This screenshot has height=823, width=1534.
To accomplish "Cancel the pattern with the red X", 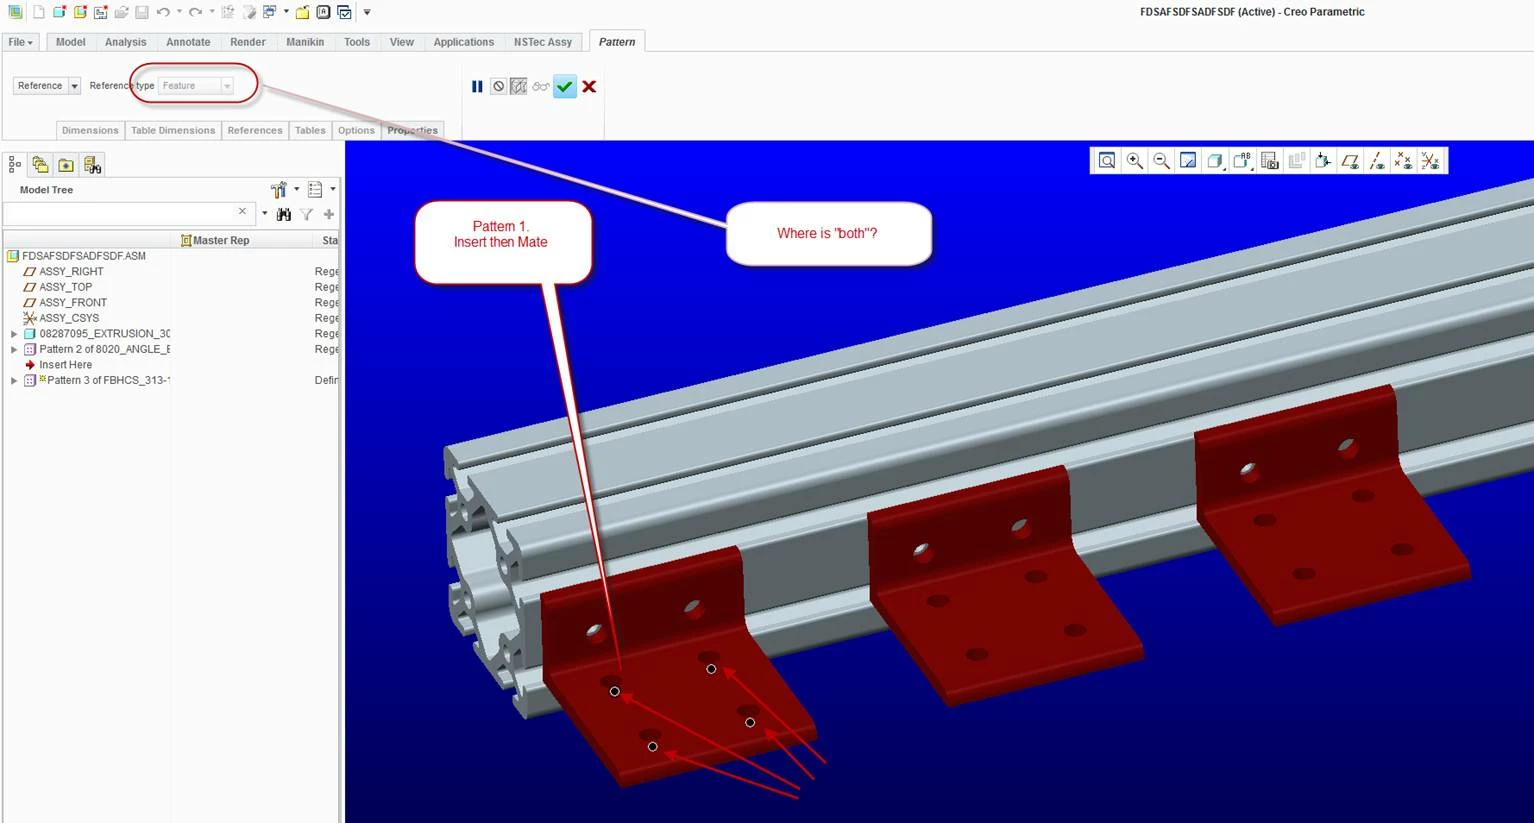I will 589,87.
